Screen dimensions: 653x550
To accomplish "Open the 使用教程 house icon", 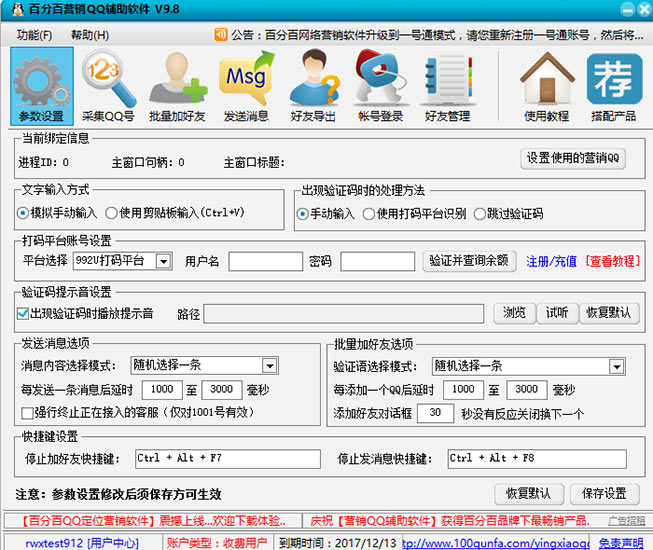I will pos(547,86).
